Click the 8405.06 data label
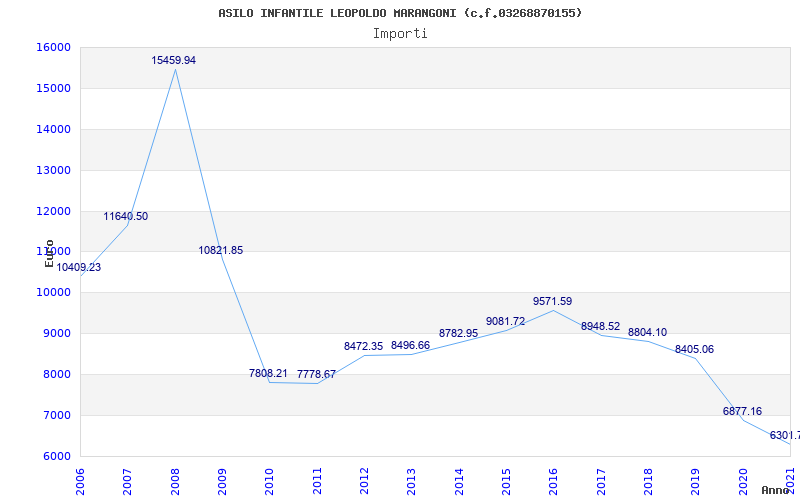Viewport: 800px width, 500px height. (694, 349)
